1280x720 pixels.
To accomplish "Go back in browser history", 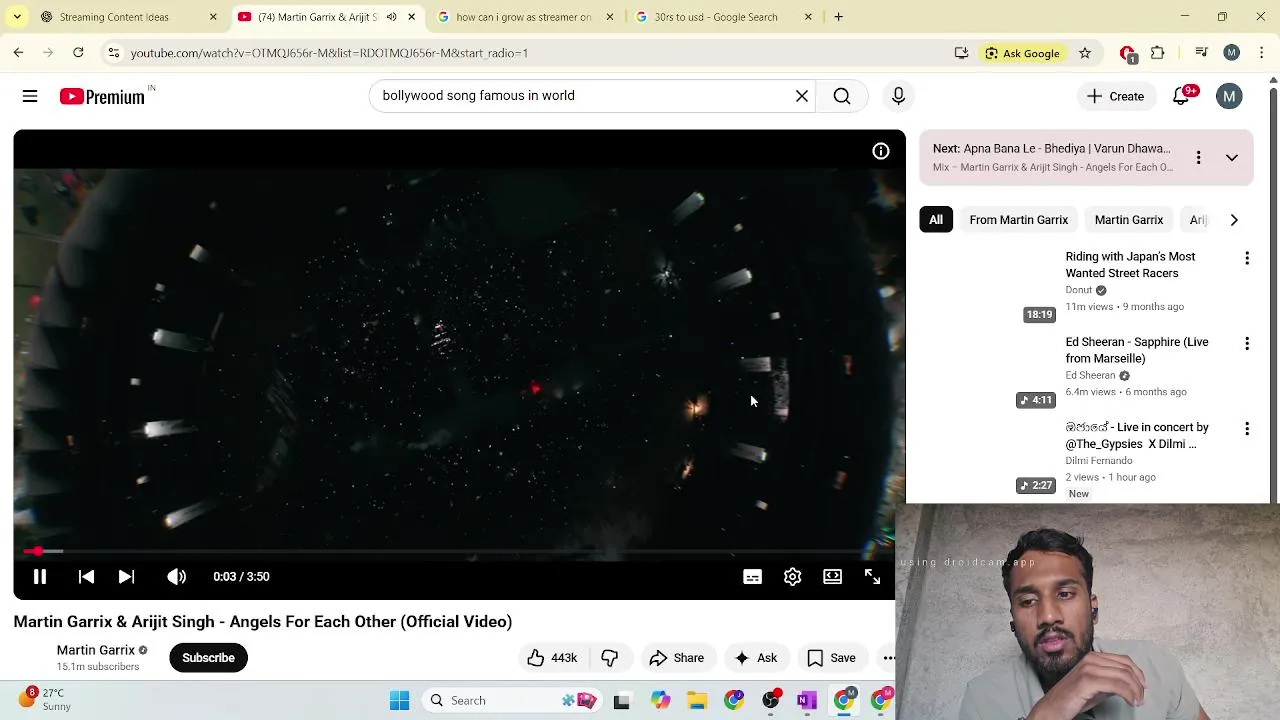I will pos(19,53).
